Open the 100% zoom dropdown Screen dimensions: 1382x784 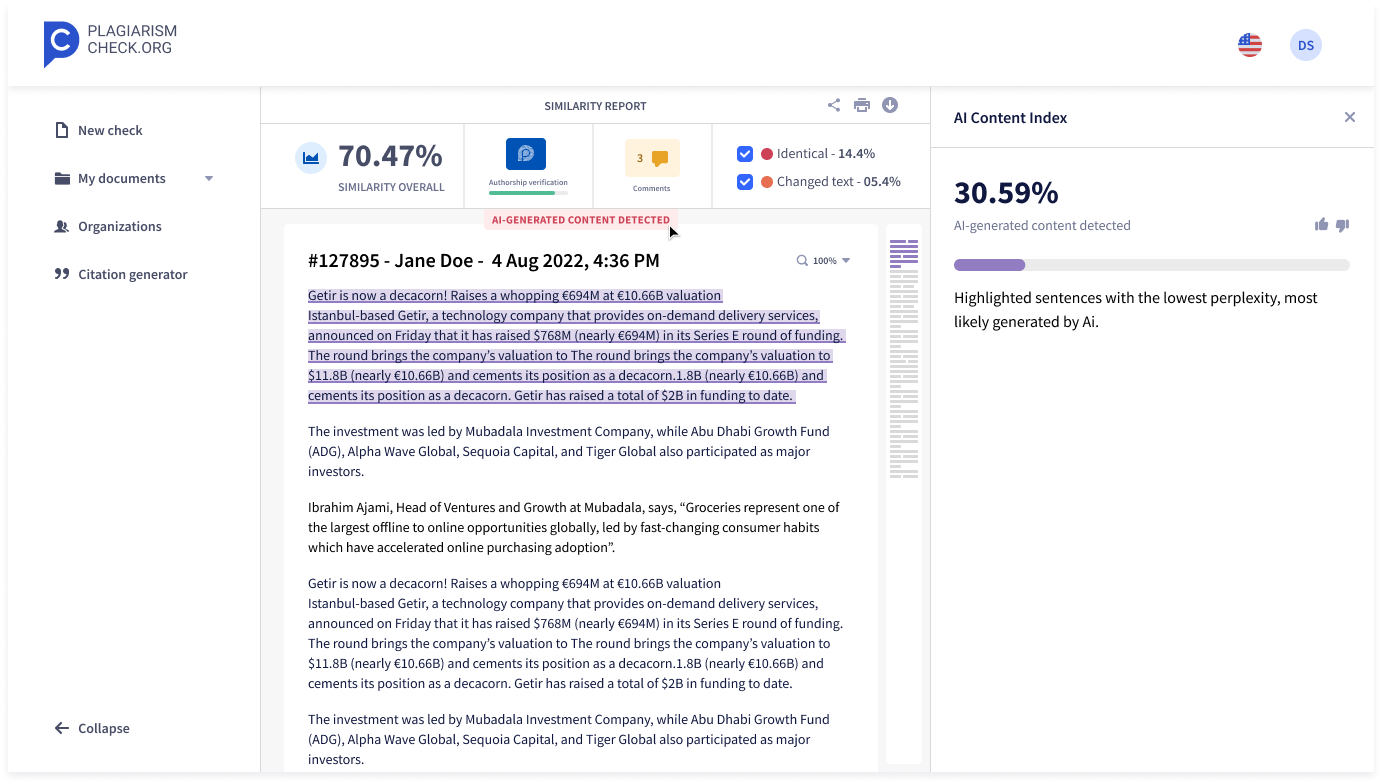(x=832, y=260)
